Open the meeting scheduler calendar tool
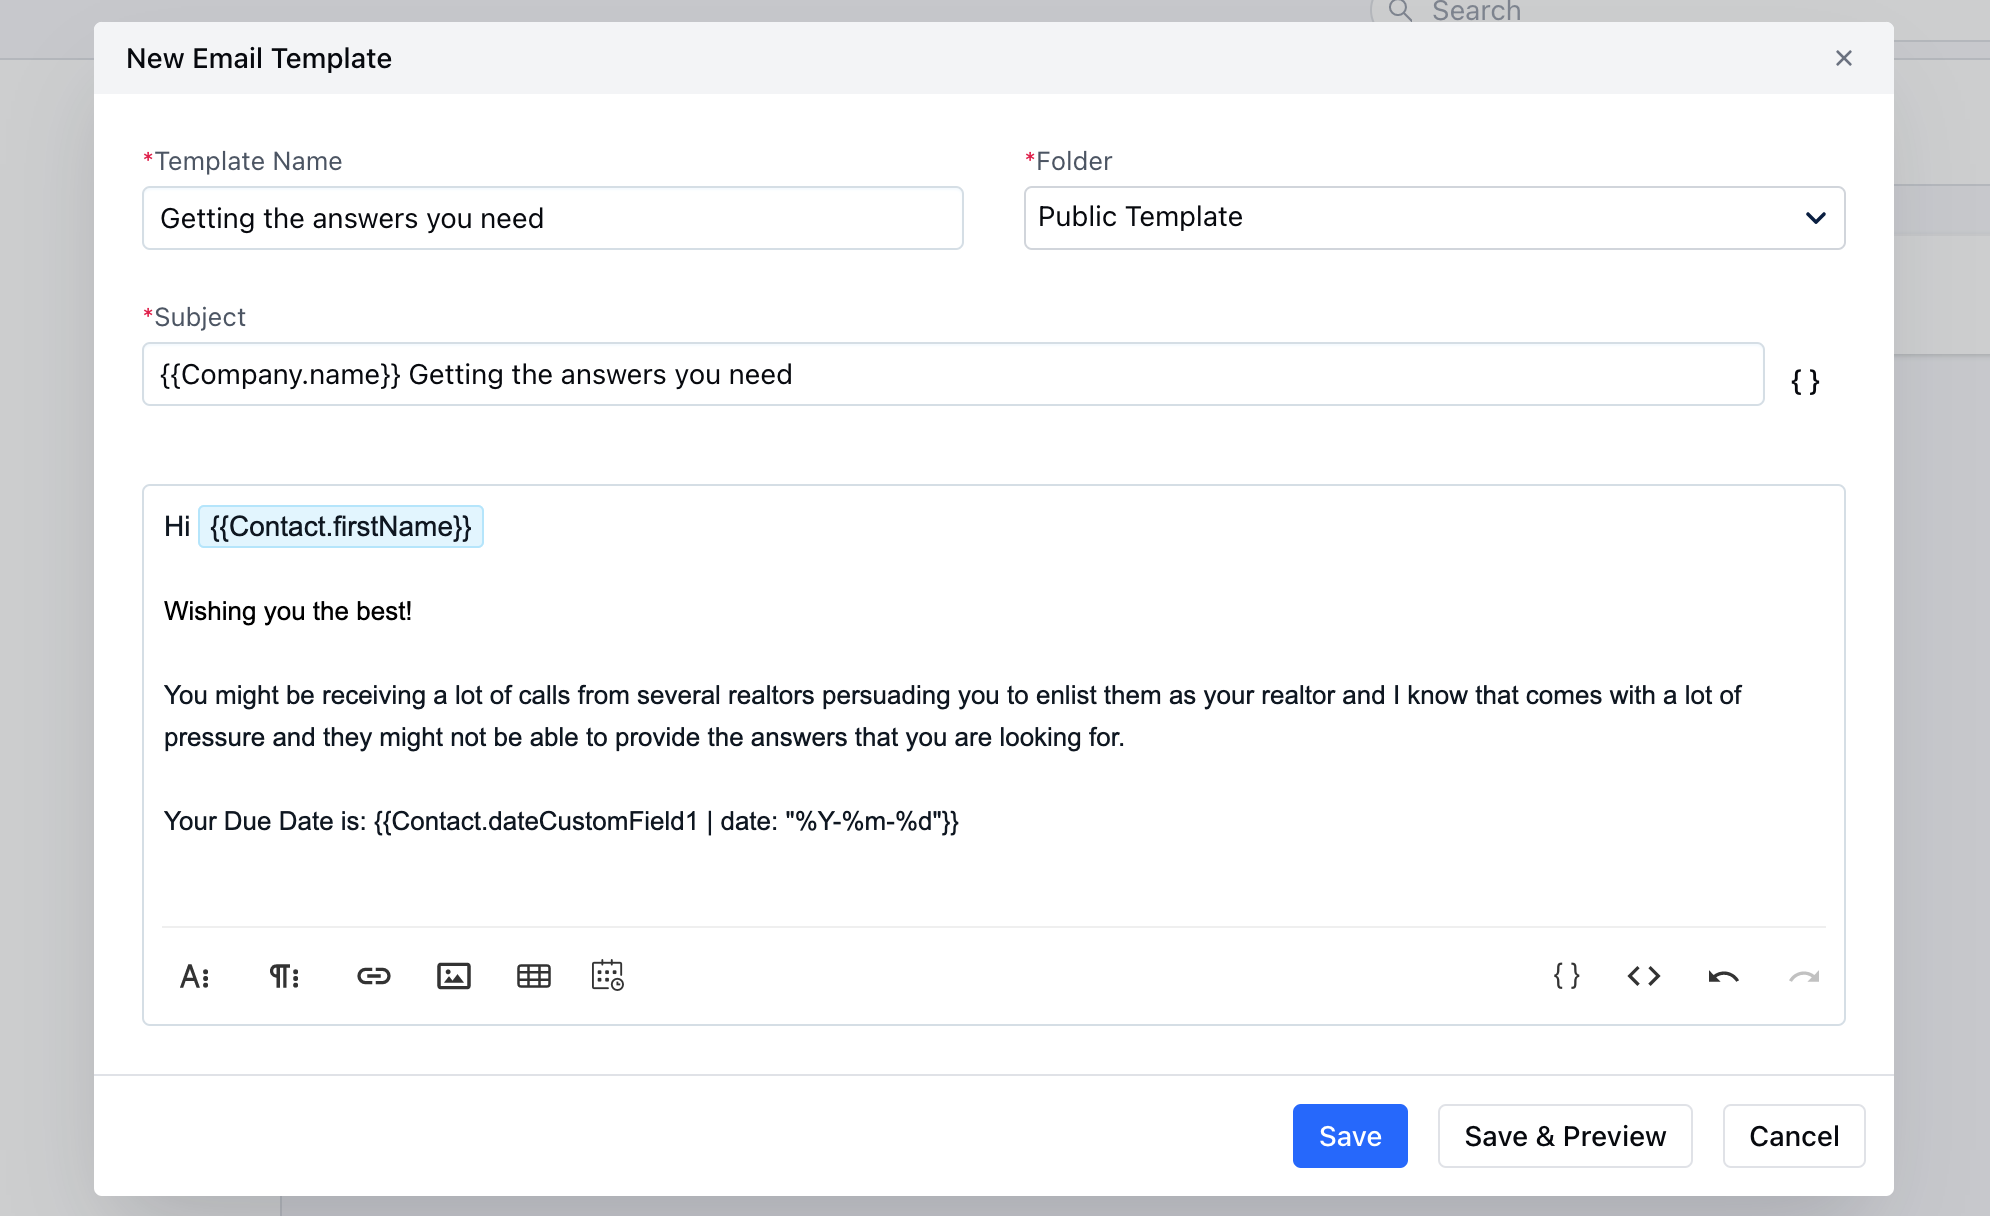 (608, 976)
